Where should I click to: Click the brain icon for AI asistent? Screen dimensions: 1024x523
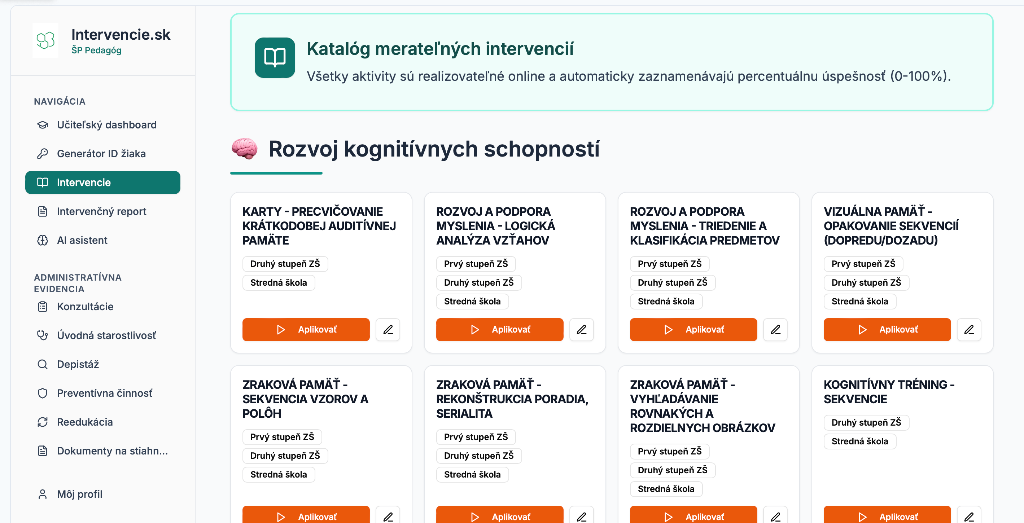[42, 240]
